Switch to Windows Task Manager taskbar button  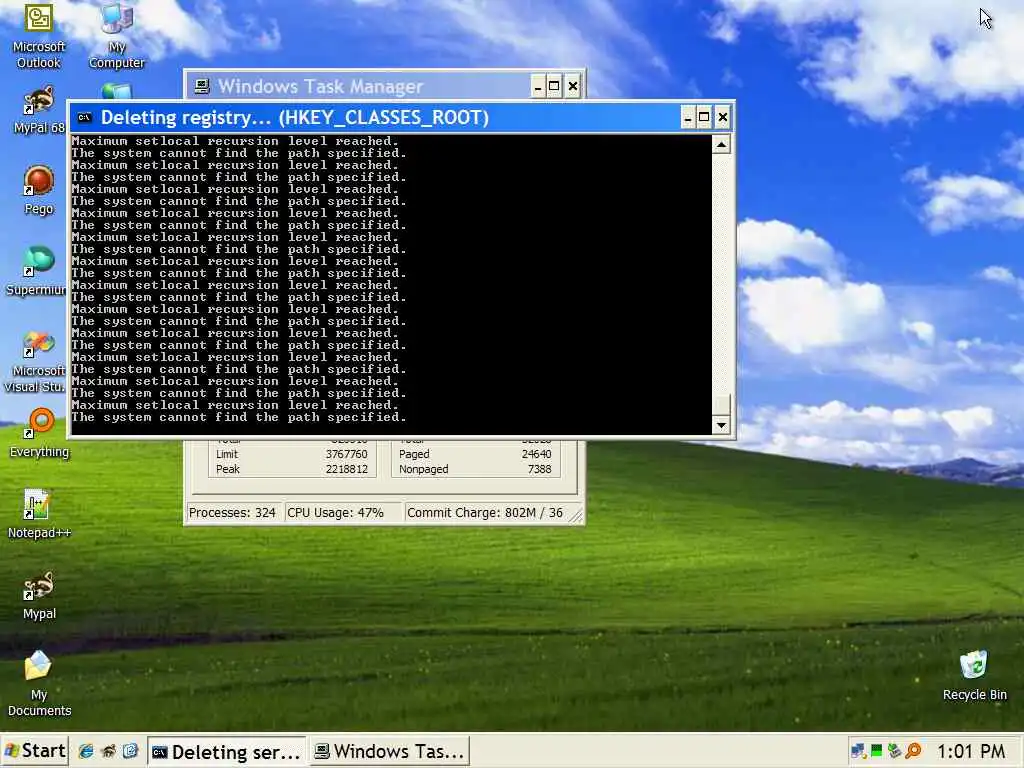click(x=389, y=752)
